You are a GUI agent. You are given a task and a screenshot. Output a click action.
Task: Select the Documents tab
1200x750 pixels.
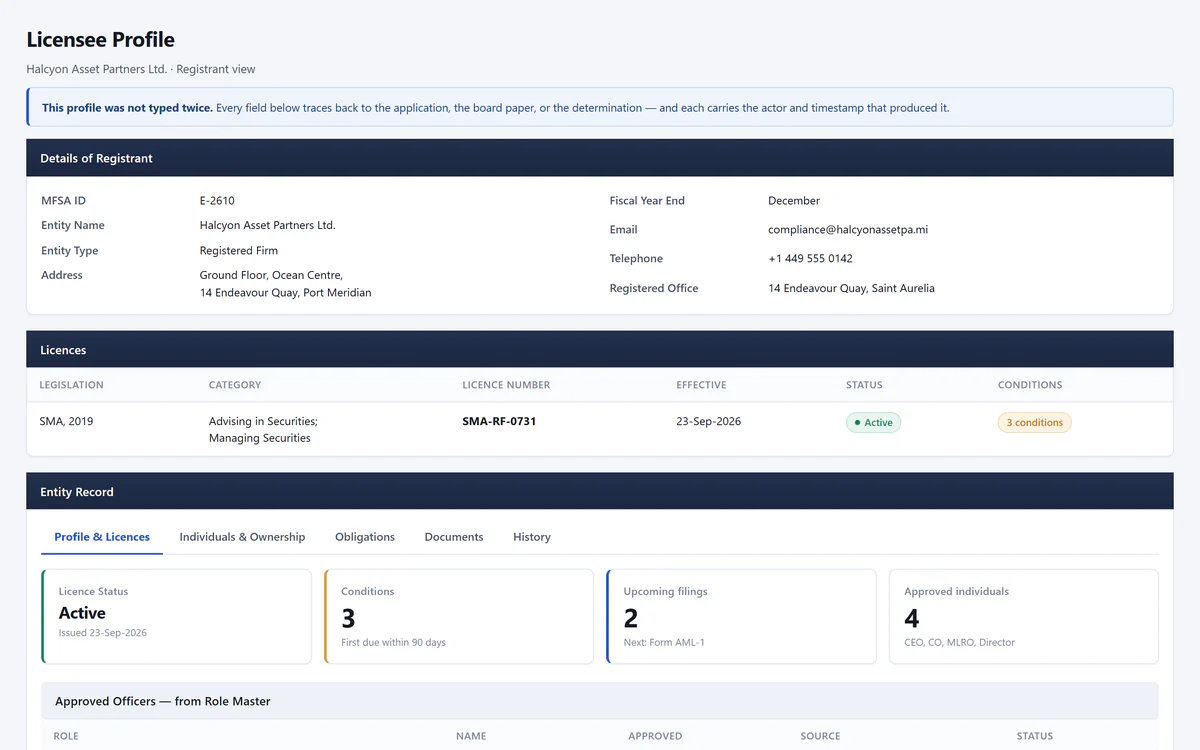tap(454, 537)
